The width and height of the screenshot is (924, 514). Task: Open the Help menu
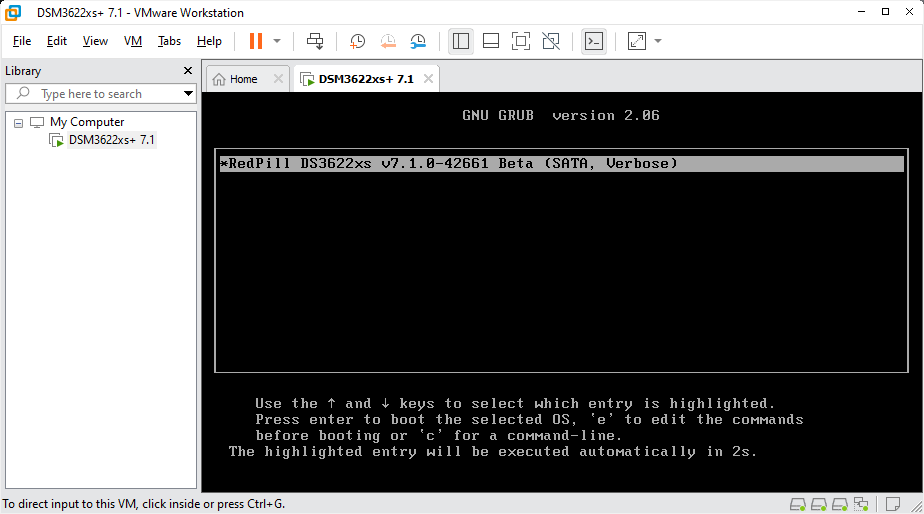pyautogui.click(x=209, y=41)
